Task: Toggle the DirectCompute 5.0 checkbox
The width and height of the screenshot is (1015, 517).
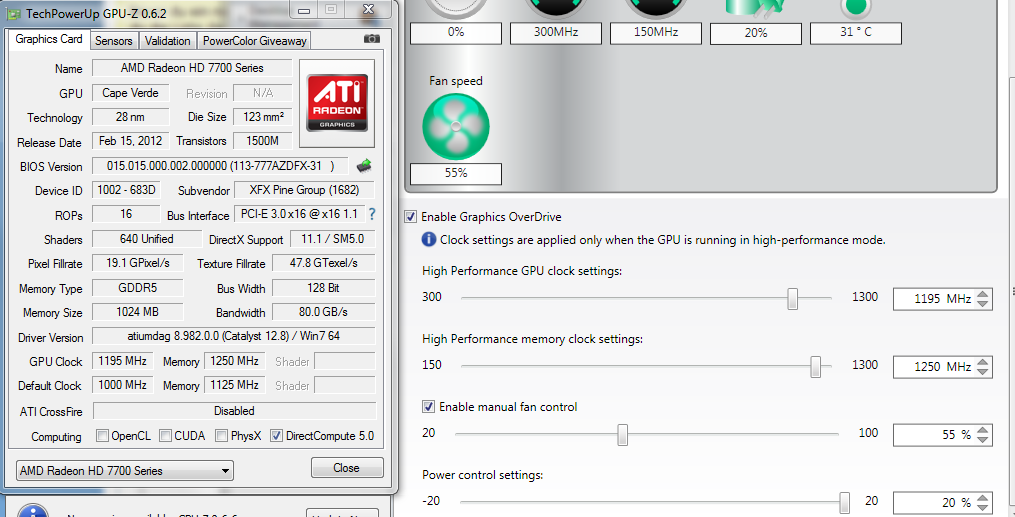Action: click(276, 435)
